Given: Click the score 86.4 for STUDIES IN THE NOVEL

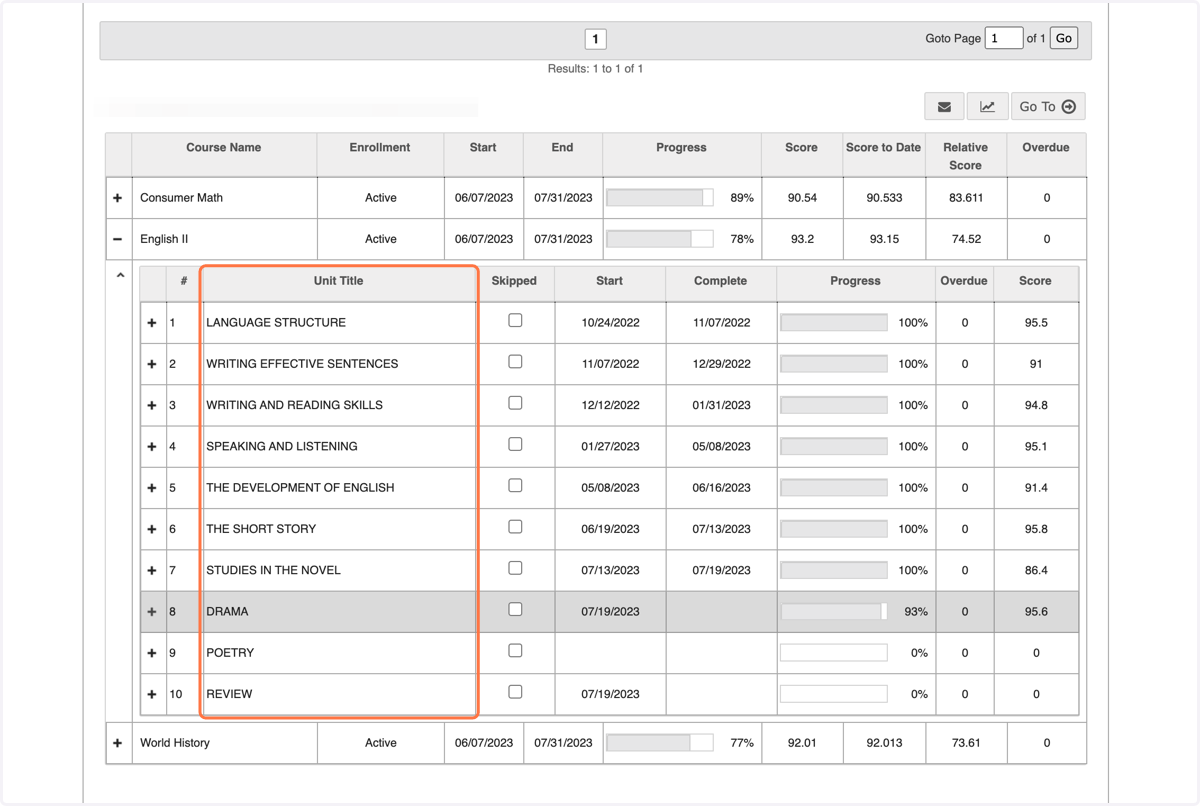Looking at the screenshot, I should 1036,570.
